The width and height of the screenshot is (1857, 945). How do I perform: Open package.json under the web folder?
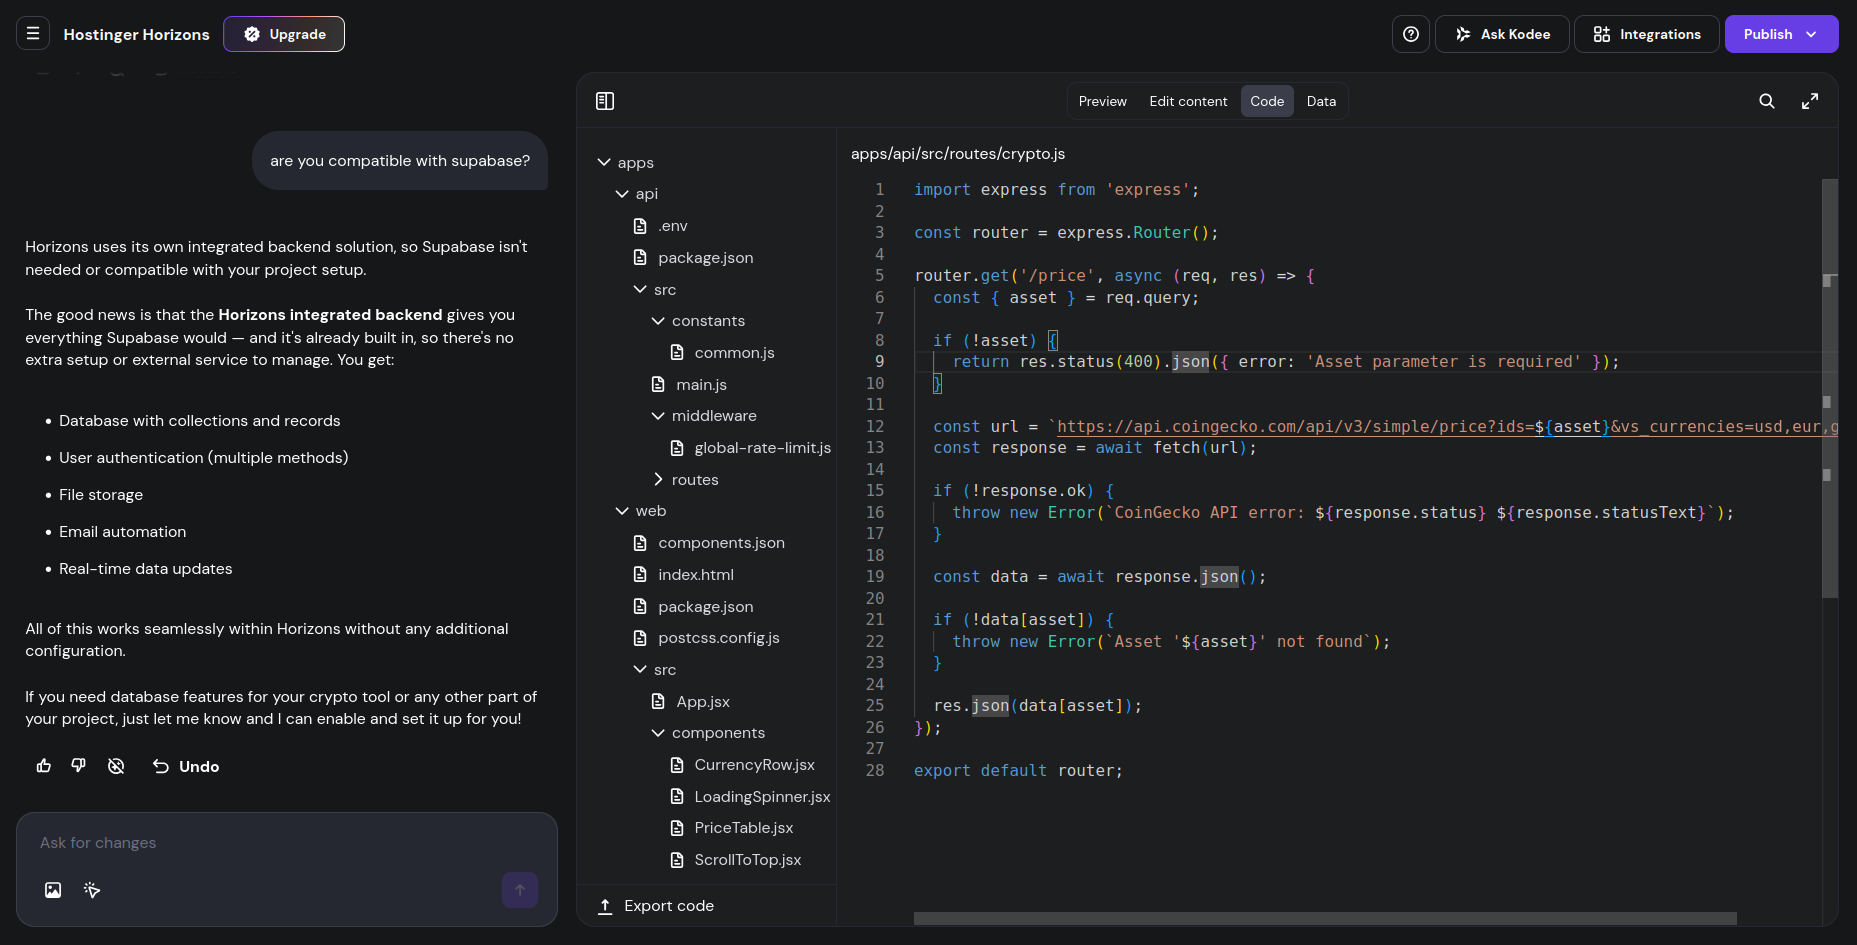694,607
